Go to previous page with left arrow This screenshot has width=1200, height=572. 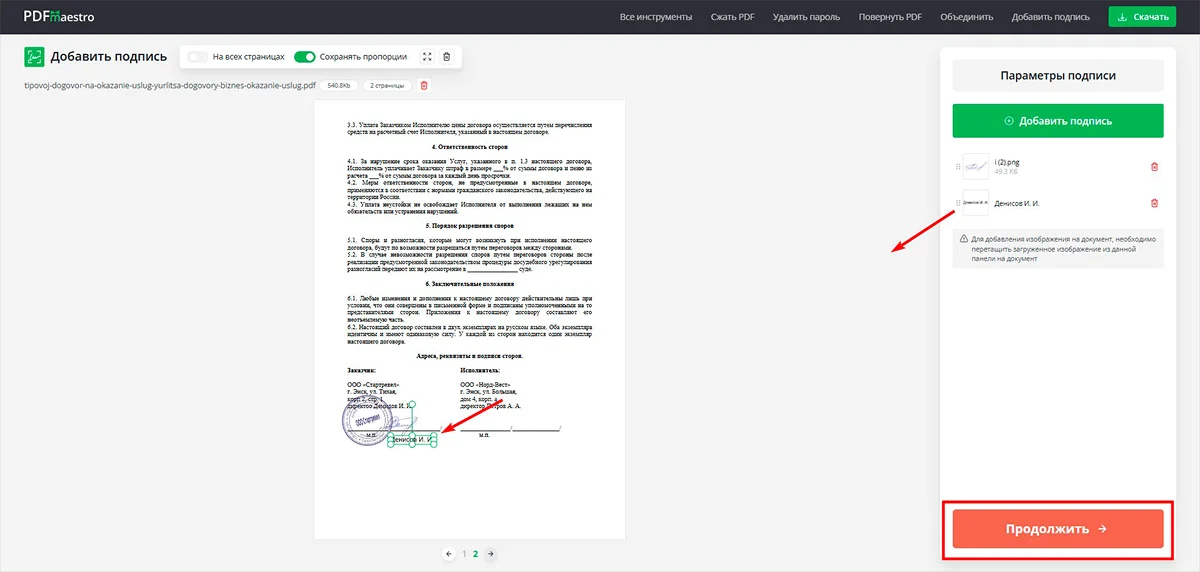click(449, 553)
